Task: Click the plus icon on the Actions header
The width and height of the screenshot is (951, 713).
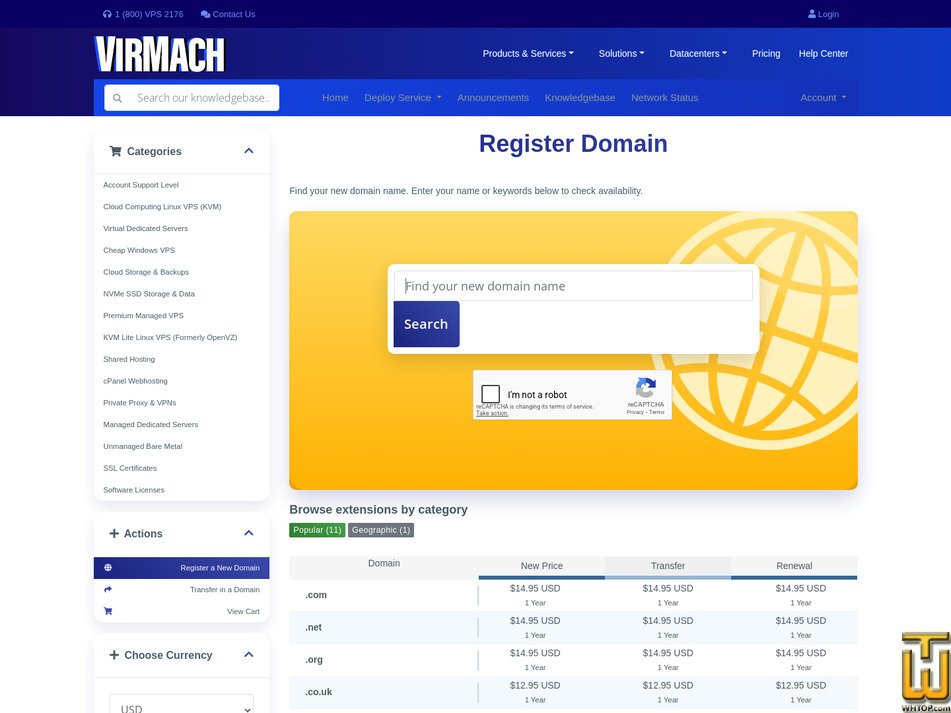Action: point(113,533)
